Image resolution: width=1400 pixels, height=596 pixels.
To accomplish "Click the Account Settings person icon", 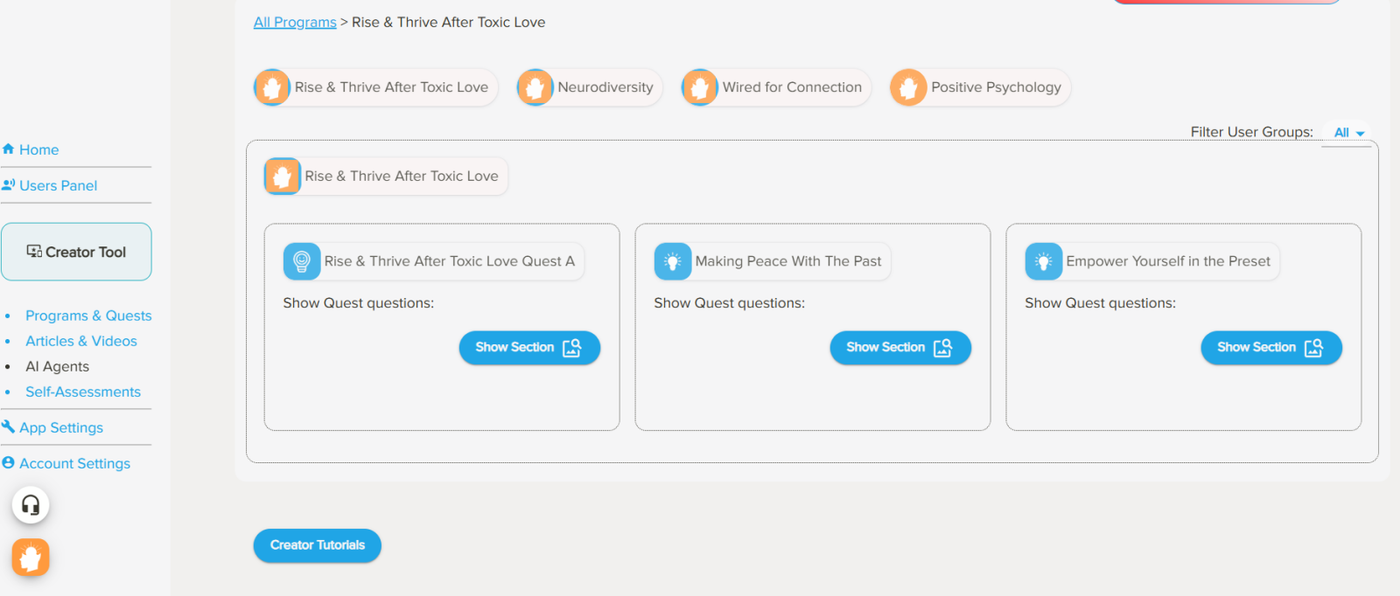I will tap(8, 463).
